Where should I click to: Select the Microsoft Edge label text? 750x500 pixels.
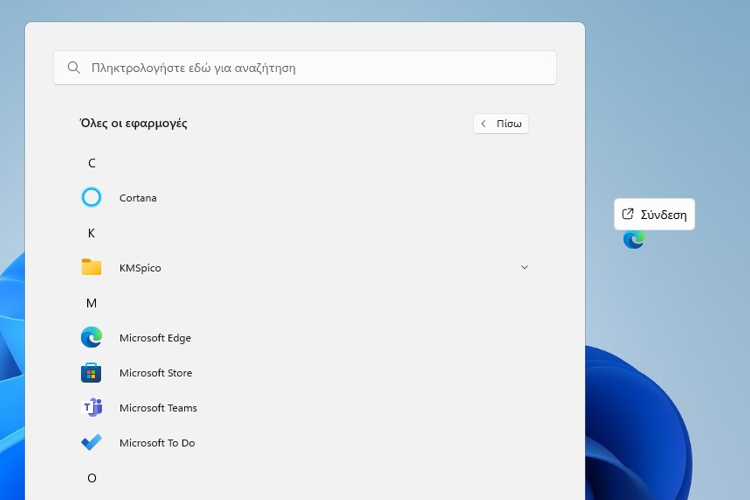tap(155, 338)
